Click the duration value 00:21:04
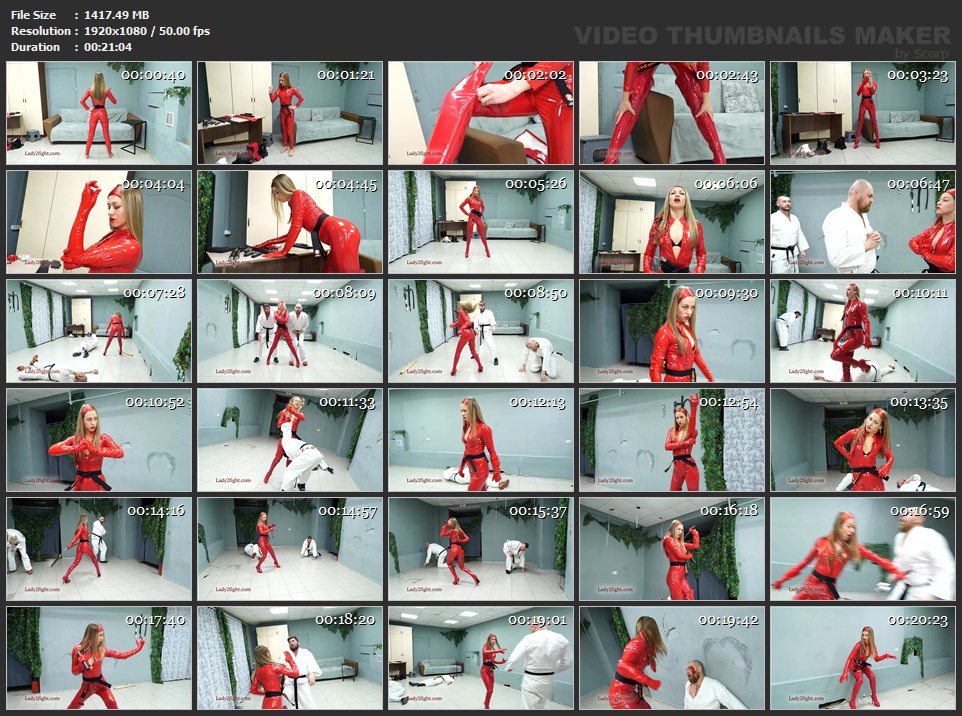The width and height of the screenshot is (962, 716). pyautogui.click(x=108, y=47)
